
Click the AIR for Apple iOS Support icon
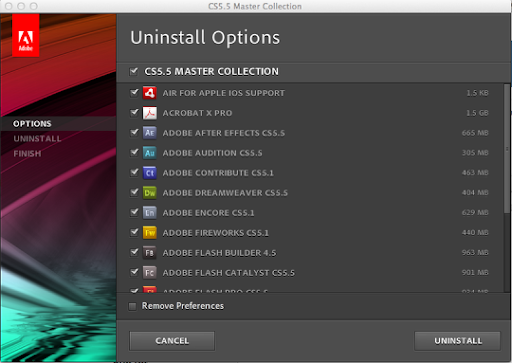[150, 93]
